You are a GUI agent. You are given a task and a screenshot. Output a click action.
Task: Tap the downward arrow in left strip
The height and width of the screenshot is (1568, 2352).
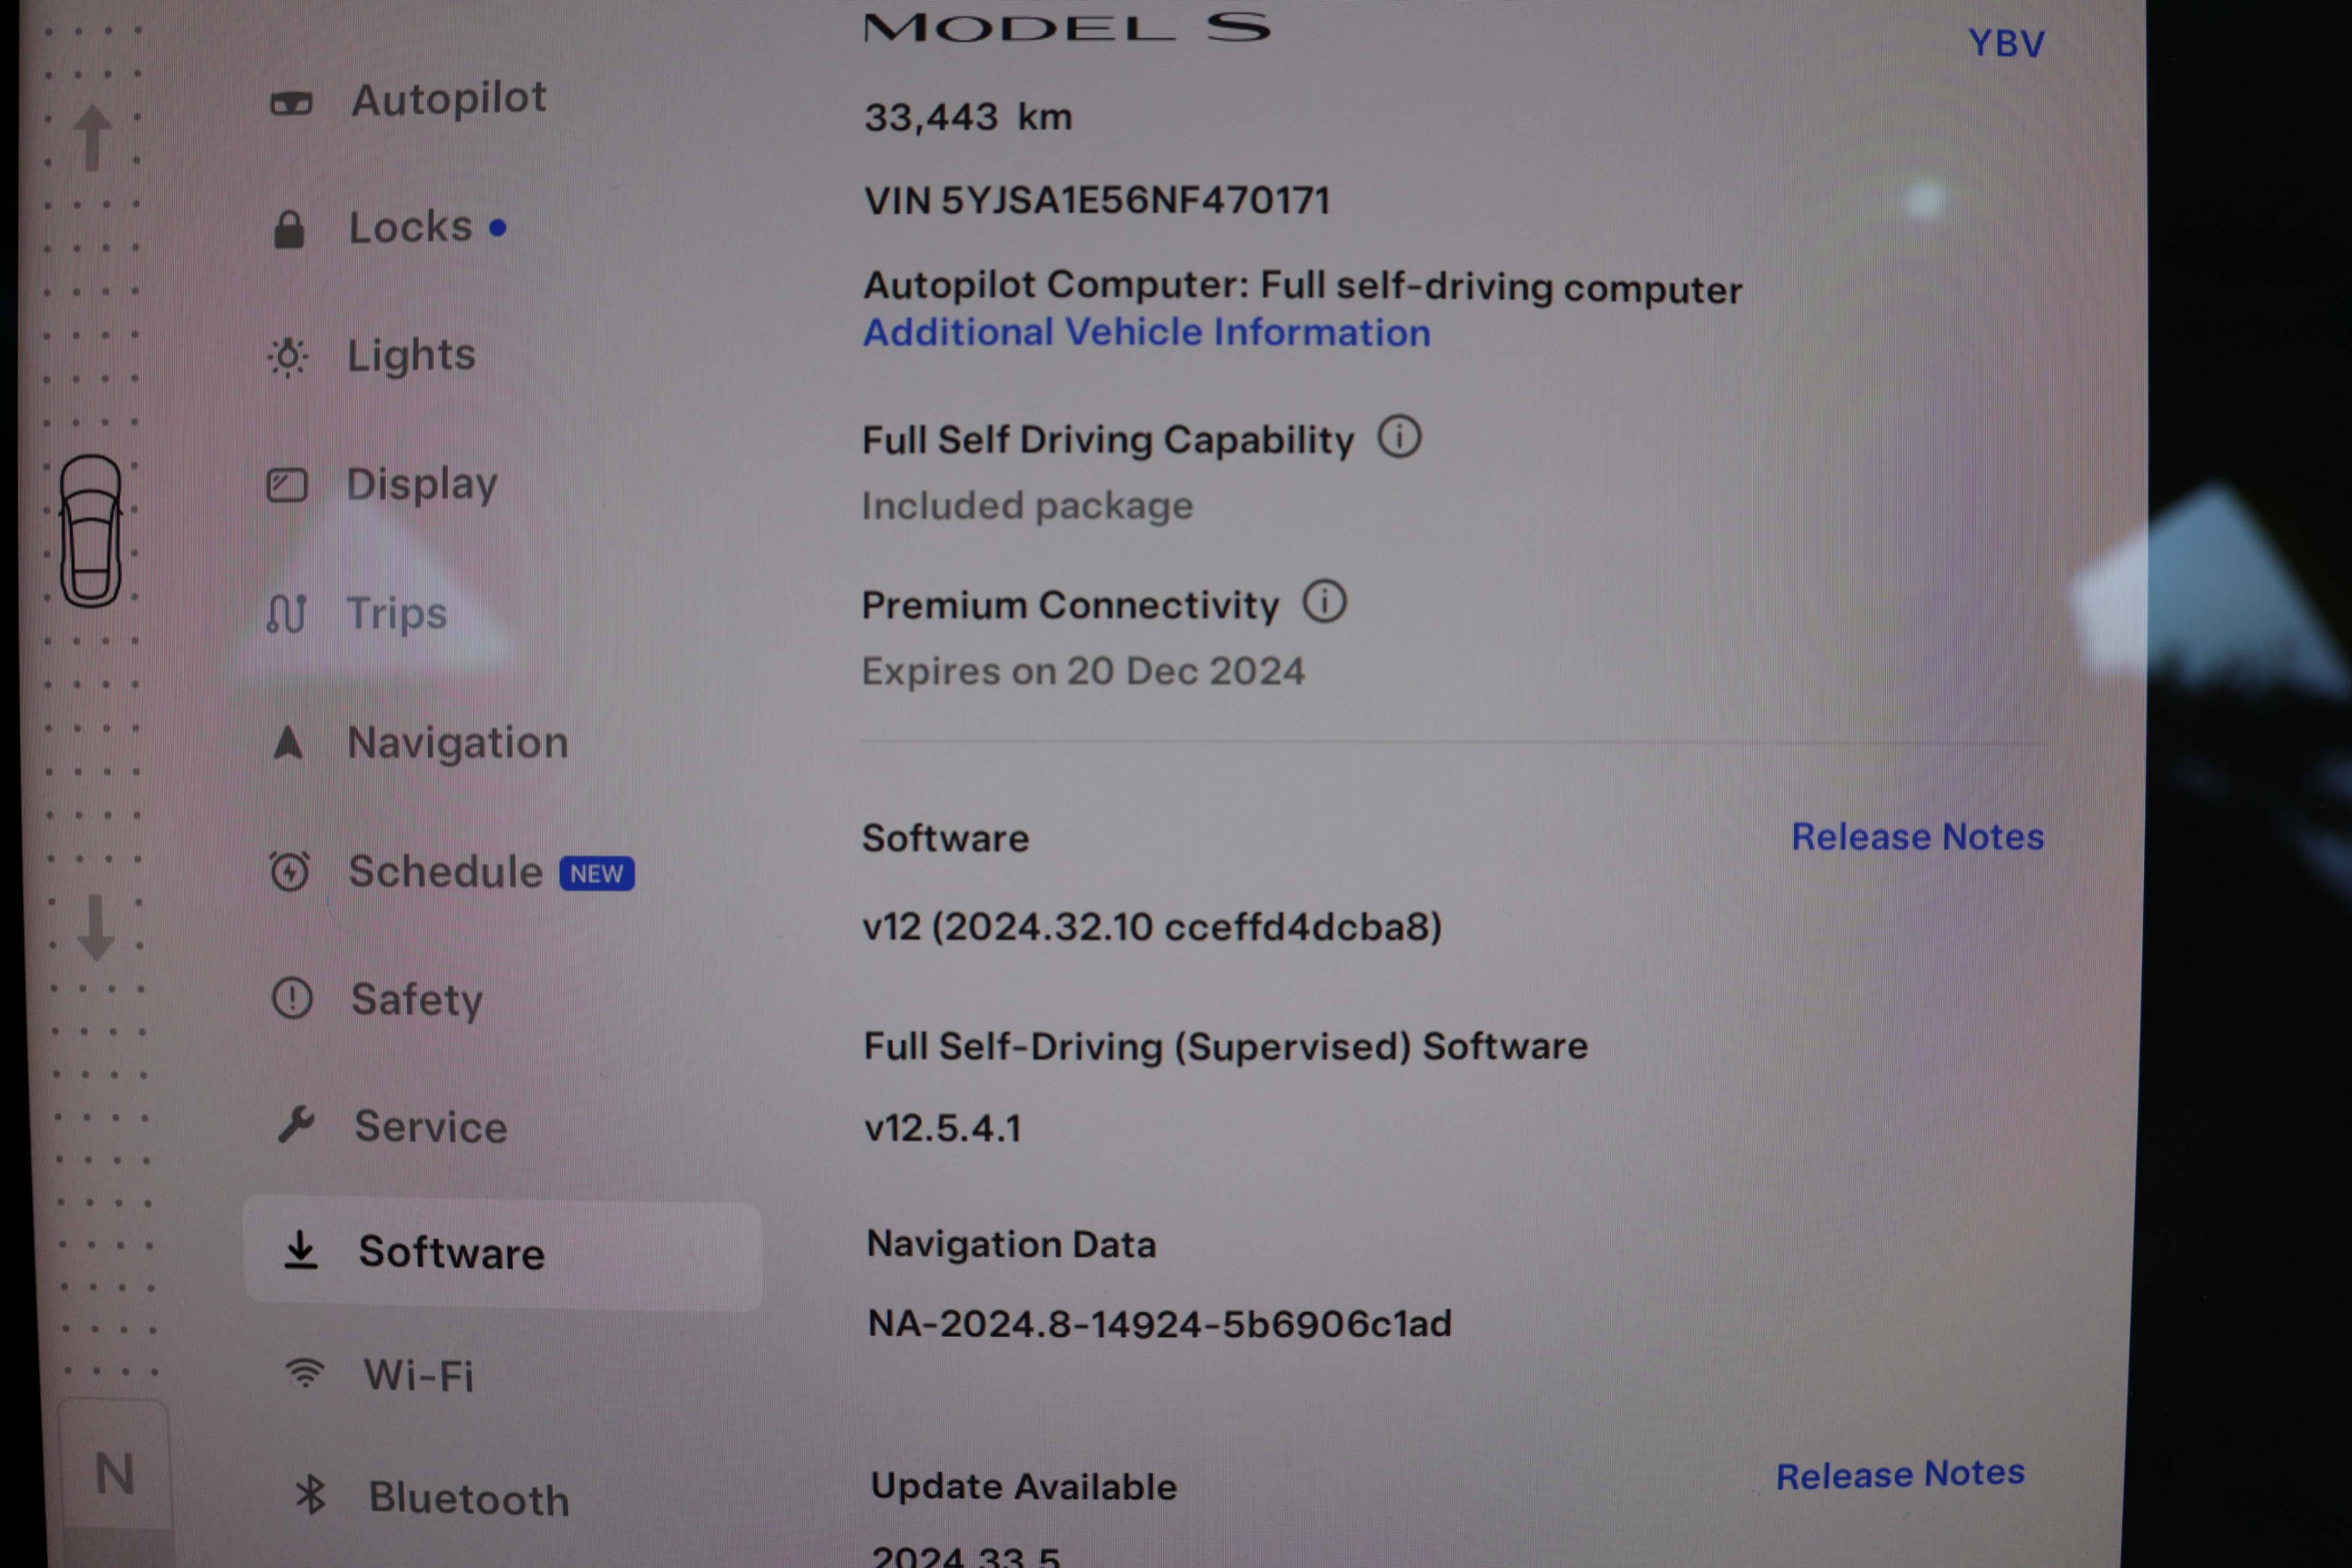point(96,928)
